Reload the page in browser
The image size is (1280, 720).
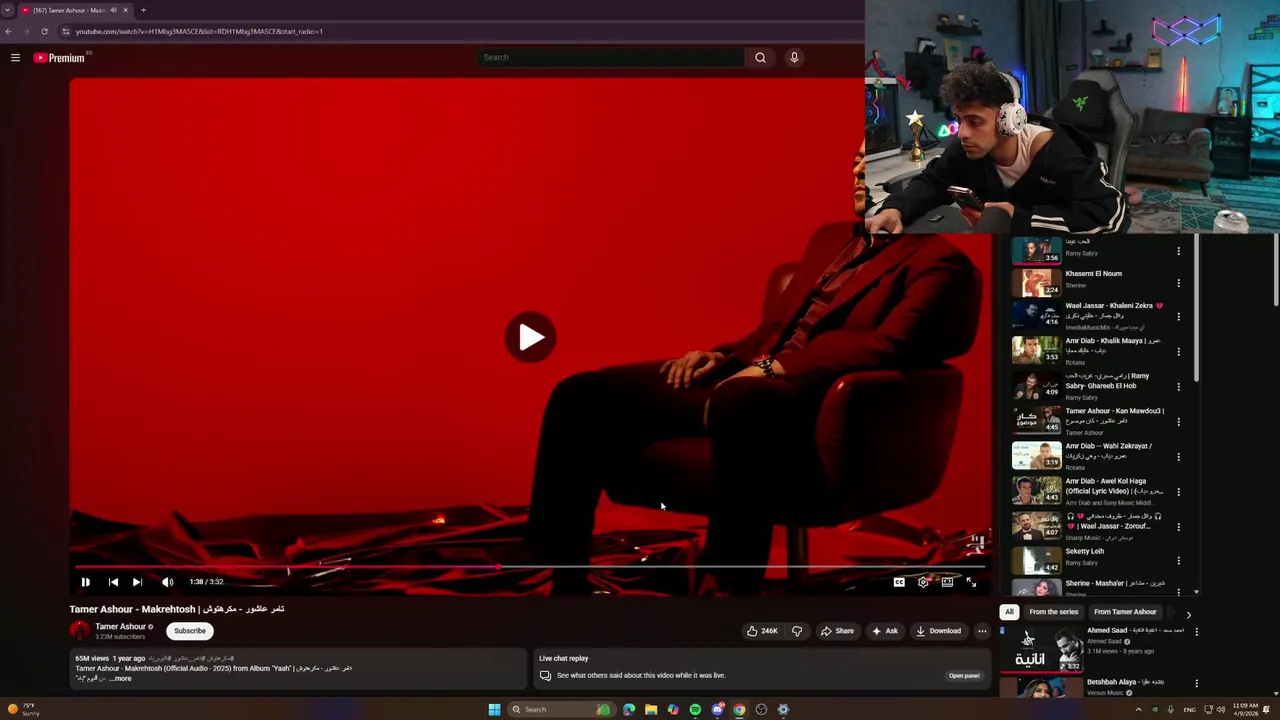point(44,31)
